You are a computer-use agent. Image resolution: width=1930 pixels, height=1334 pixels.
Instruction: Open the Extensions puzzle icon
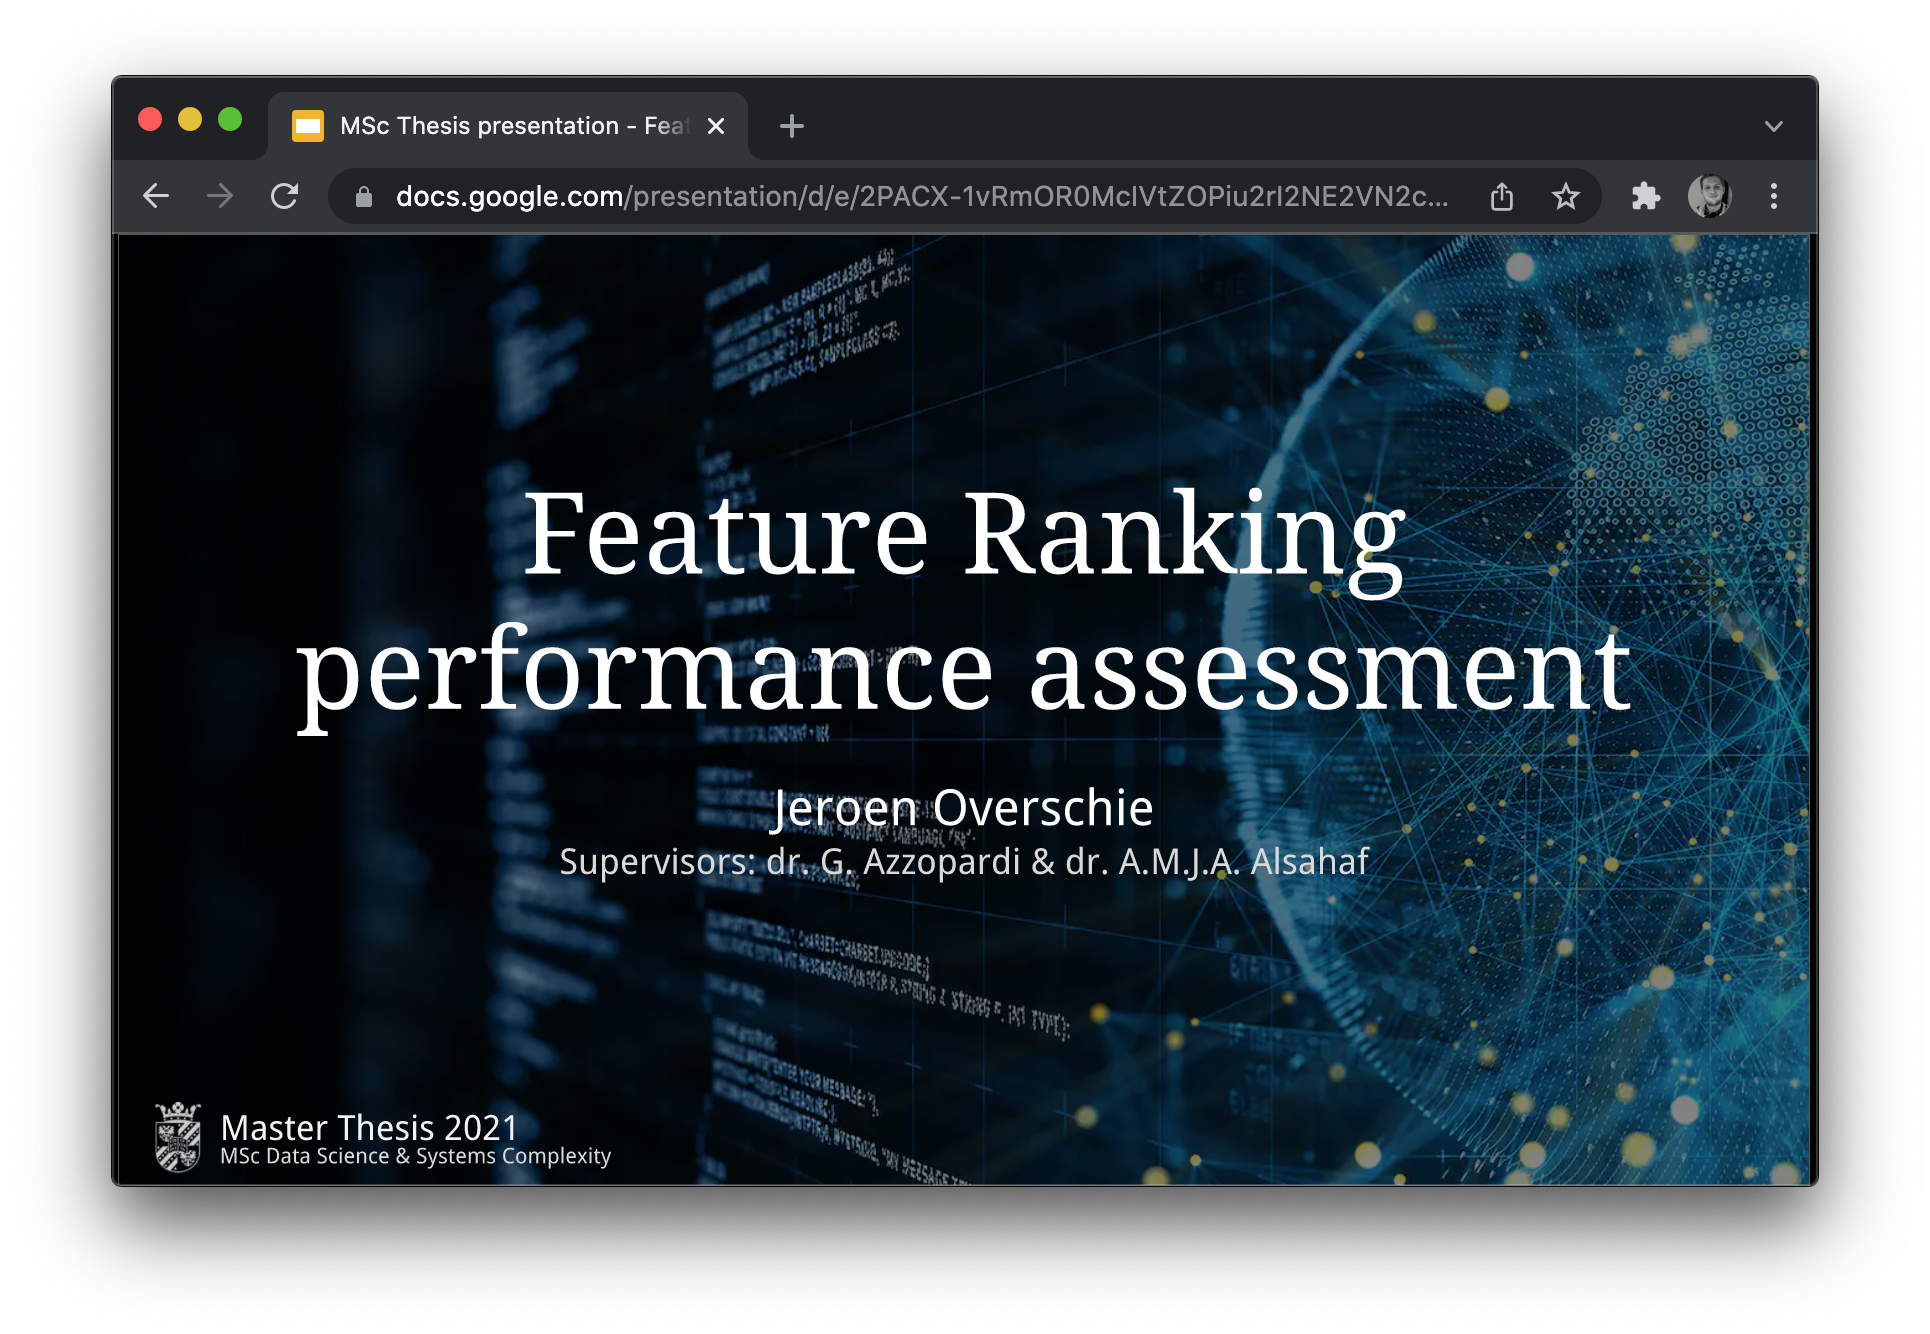(1646, 196)
